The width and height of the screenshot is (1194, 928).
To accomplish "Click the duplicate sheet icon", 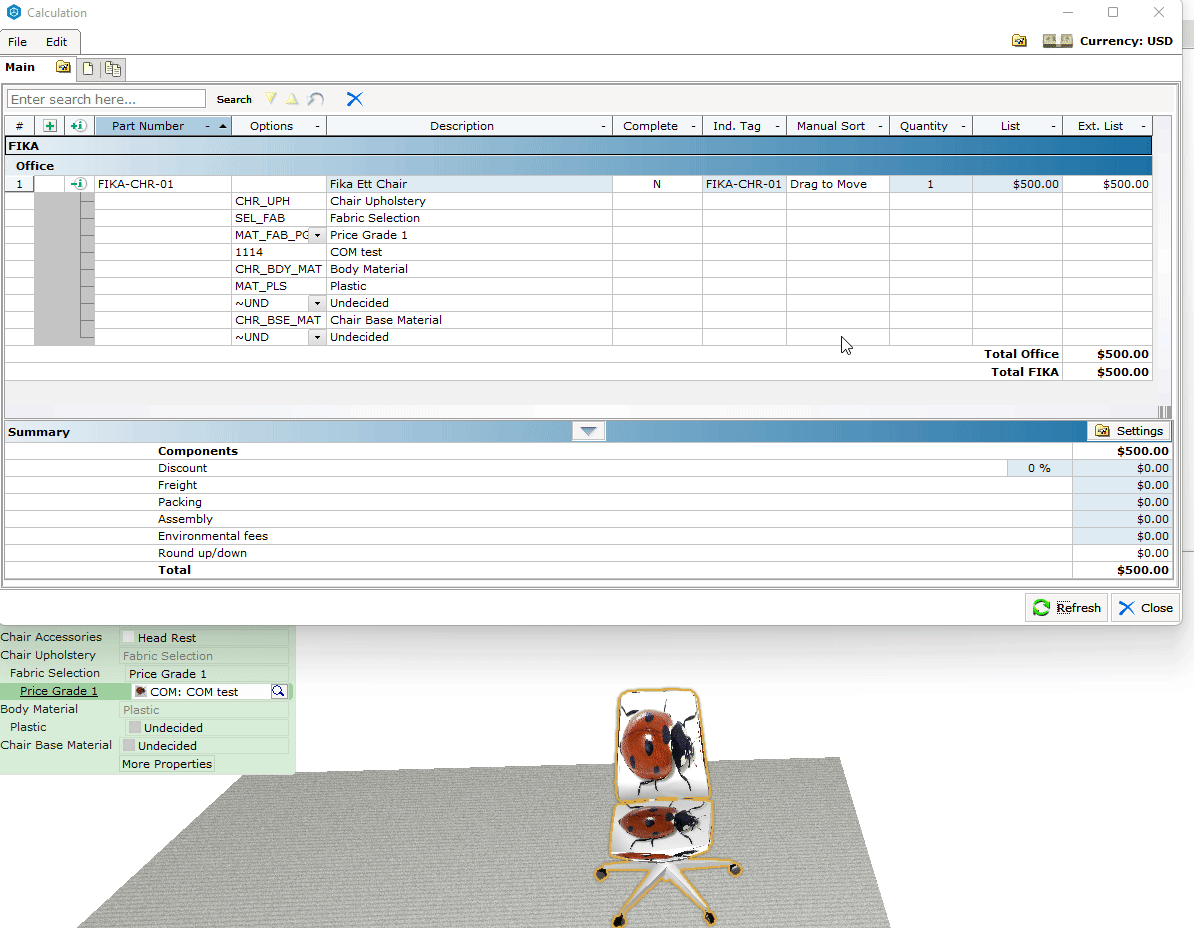I will coord(113,69).
